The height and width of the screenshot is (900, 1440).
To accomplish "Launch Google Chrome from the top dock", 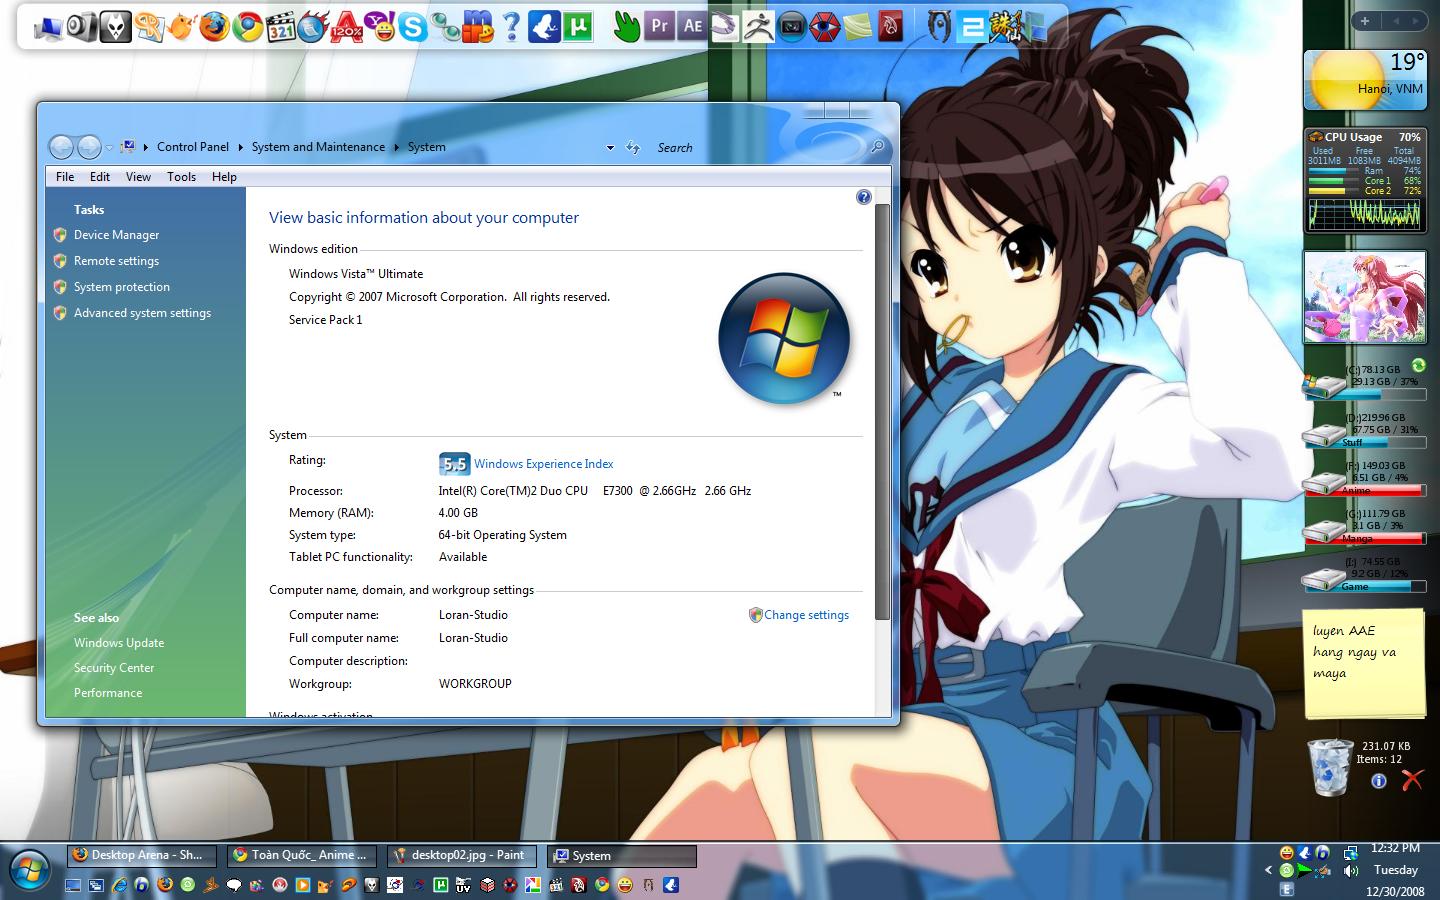I will (248, 26).
